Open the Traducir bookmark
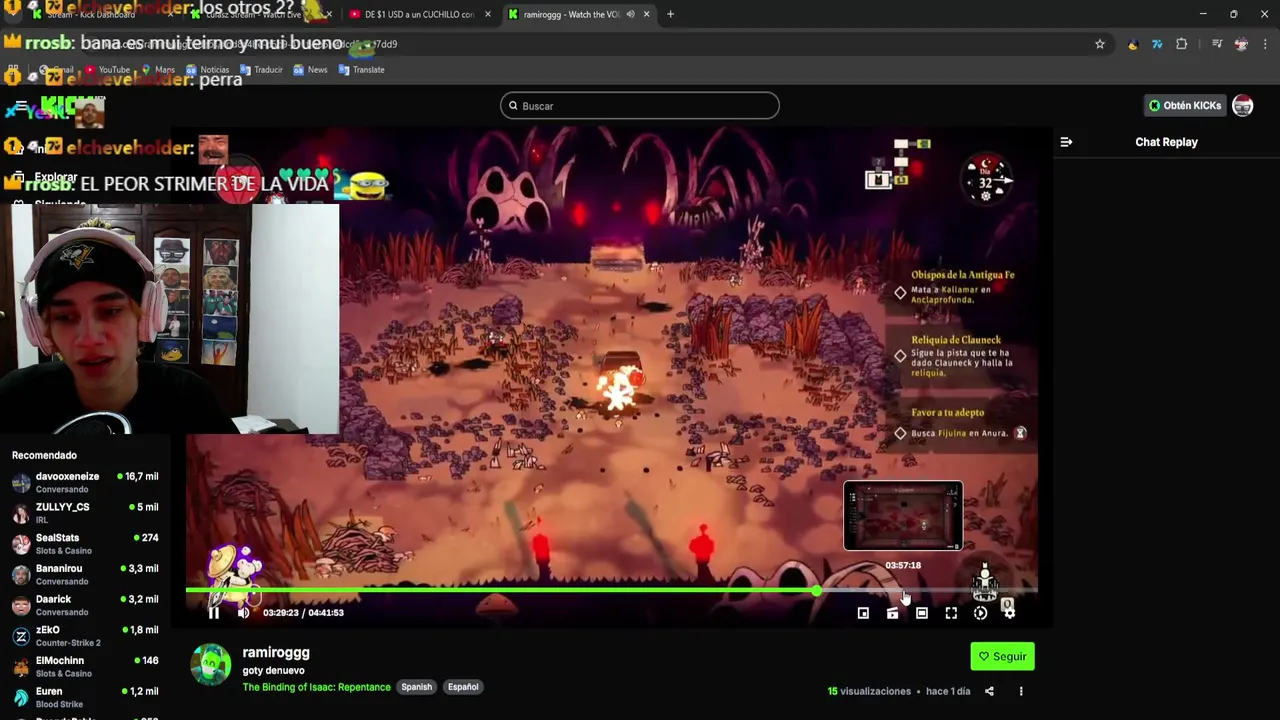 tap(261, 70)
